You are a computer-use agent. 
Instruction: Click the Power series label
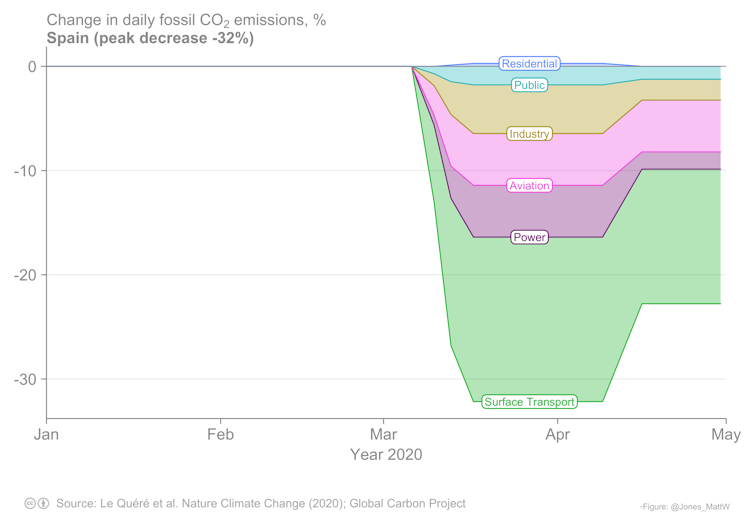coord(529,238)
